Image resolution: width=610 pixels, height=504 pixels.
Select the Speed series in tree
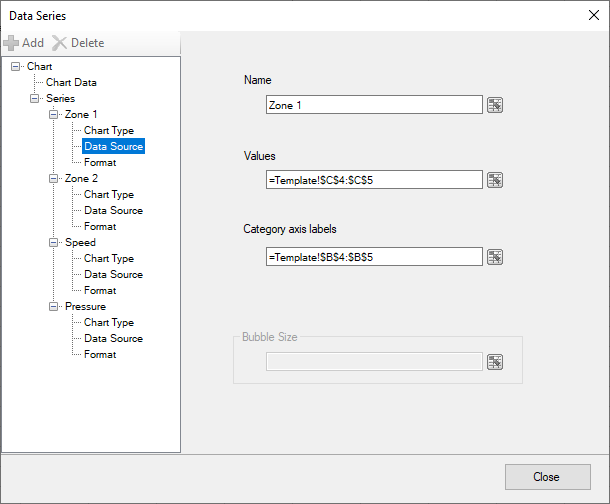pos(80,243)
